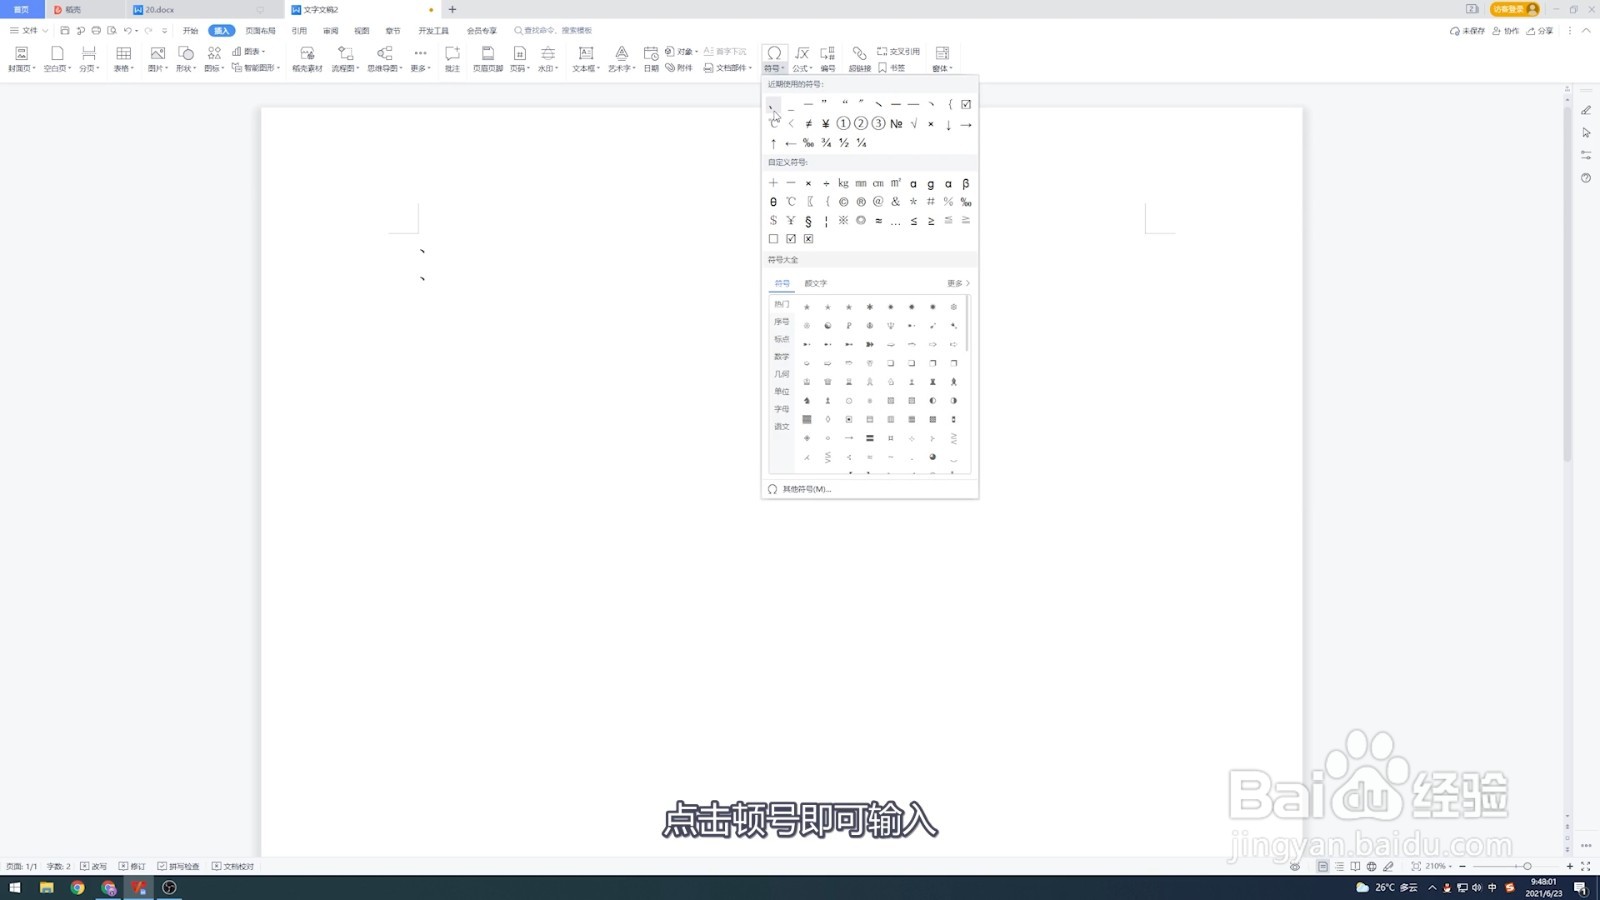Screen dimensions: 1600x900
Task: Select the 颜文字 emoticon tab in symbol panel
Action: [x=816, y=283]
